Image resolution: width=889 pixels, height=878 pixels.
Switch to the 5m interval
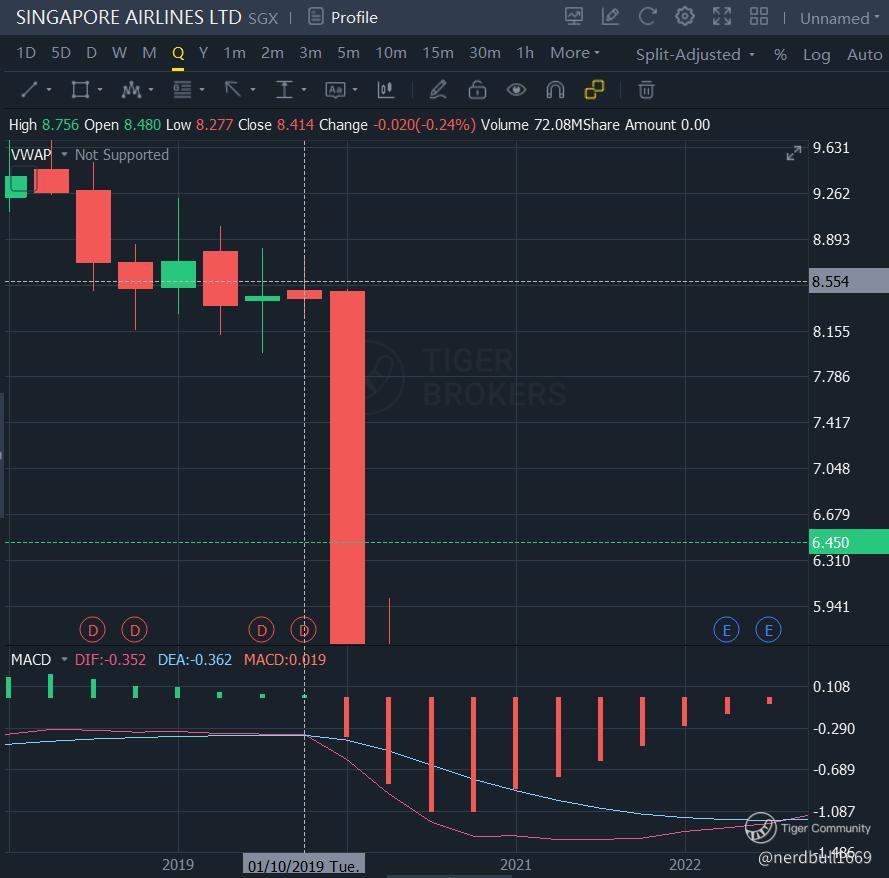pos(348,53)
